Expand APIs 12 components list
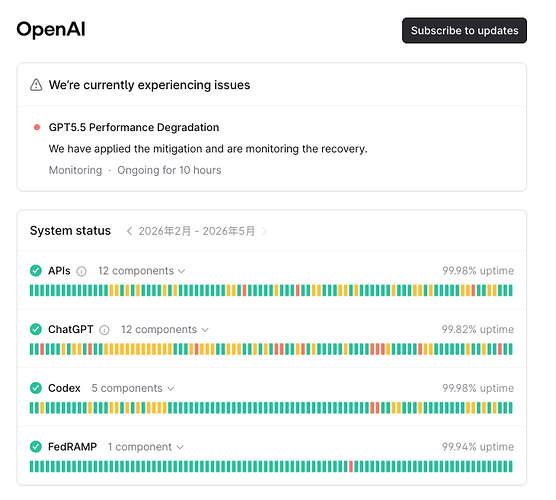Image resolution: width=556 pixels, height=500 pixels. click(x=141, y=271)
